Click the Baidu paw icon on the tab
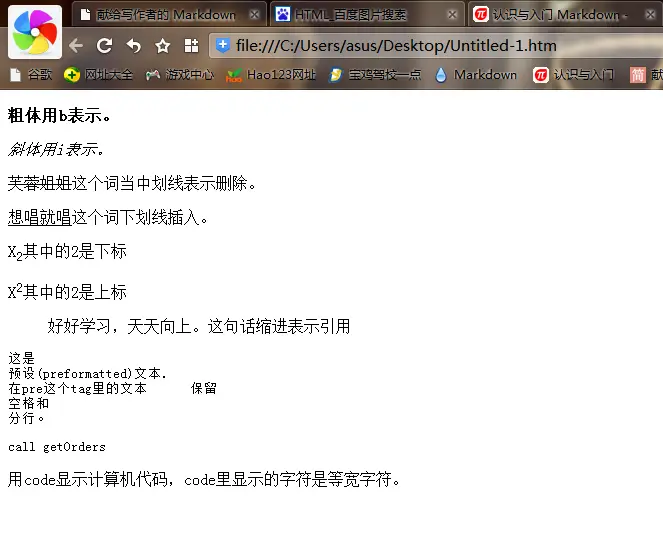663x560 pixels. pyautogui.click(x=282, y=15)
